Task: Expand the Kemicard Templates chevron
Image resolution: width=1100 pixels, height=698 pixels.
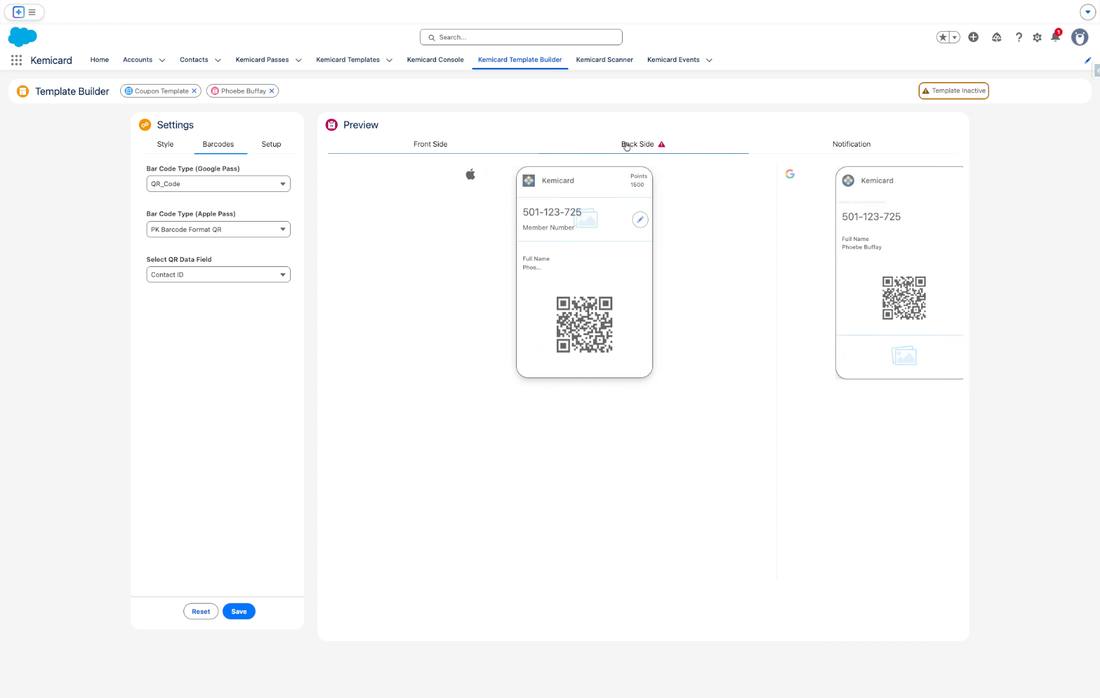Action: pos(389,60)
